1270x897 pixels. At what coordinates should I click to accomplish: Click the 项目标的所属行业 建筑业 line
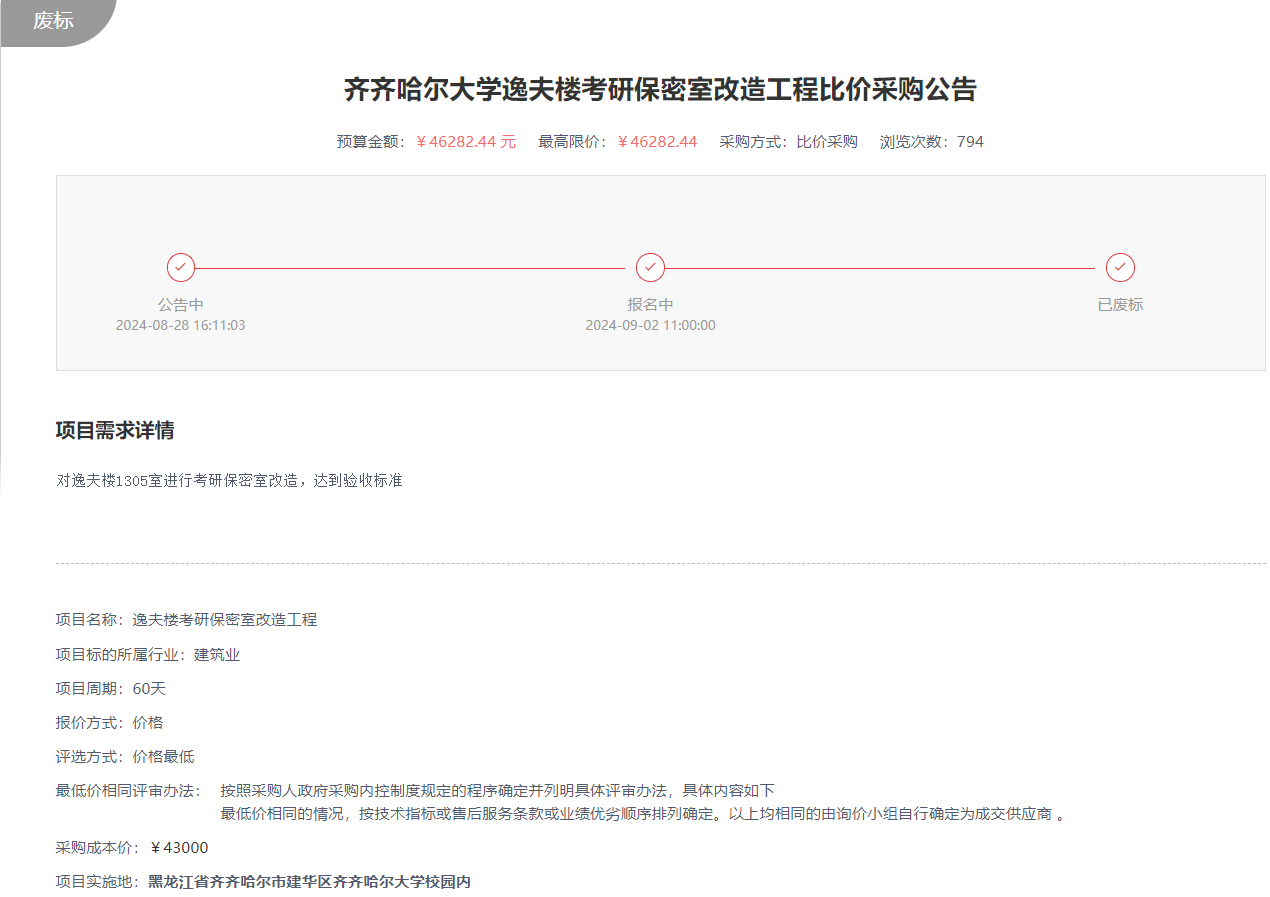(x=148, y=655)
